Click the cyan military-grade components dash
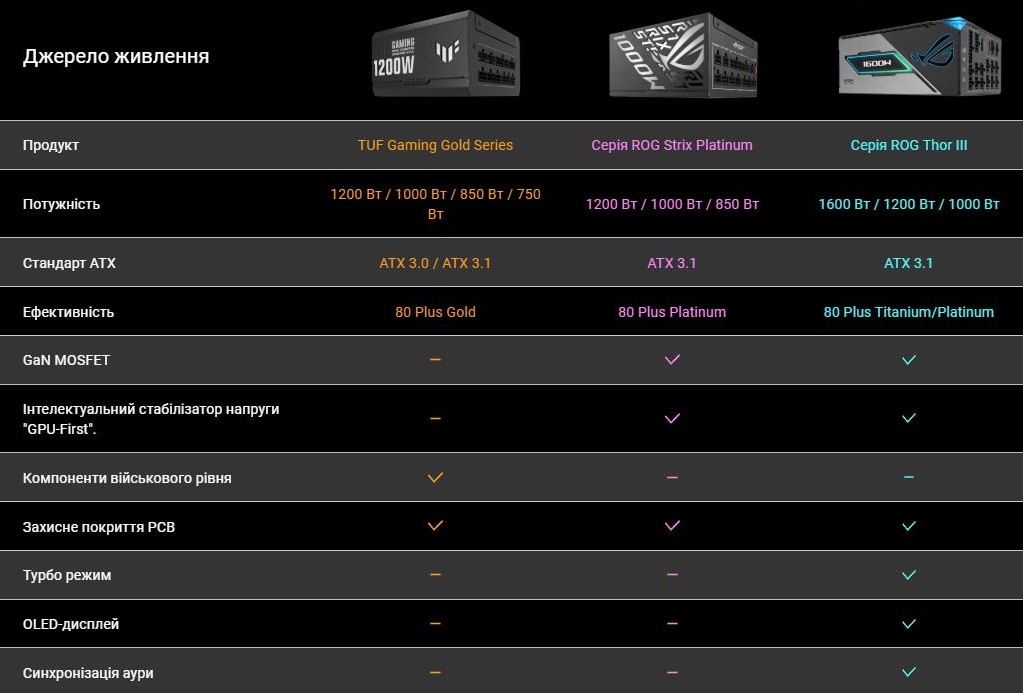Image resolution: width=1023 pixels, height=693 pixels. click(909, 478)
